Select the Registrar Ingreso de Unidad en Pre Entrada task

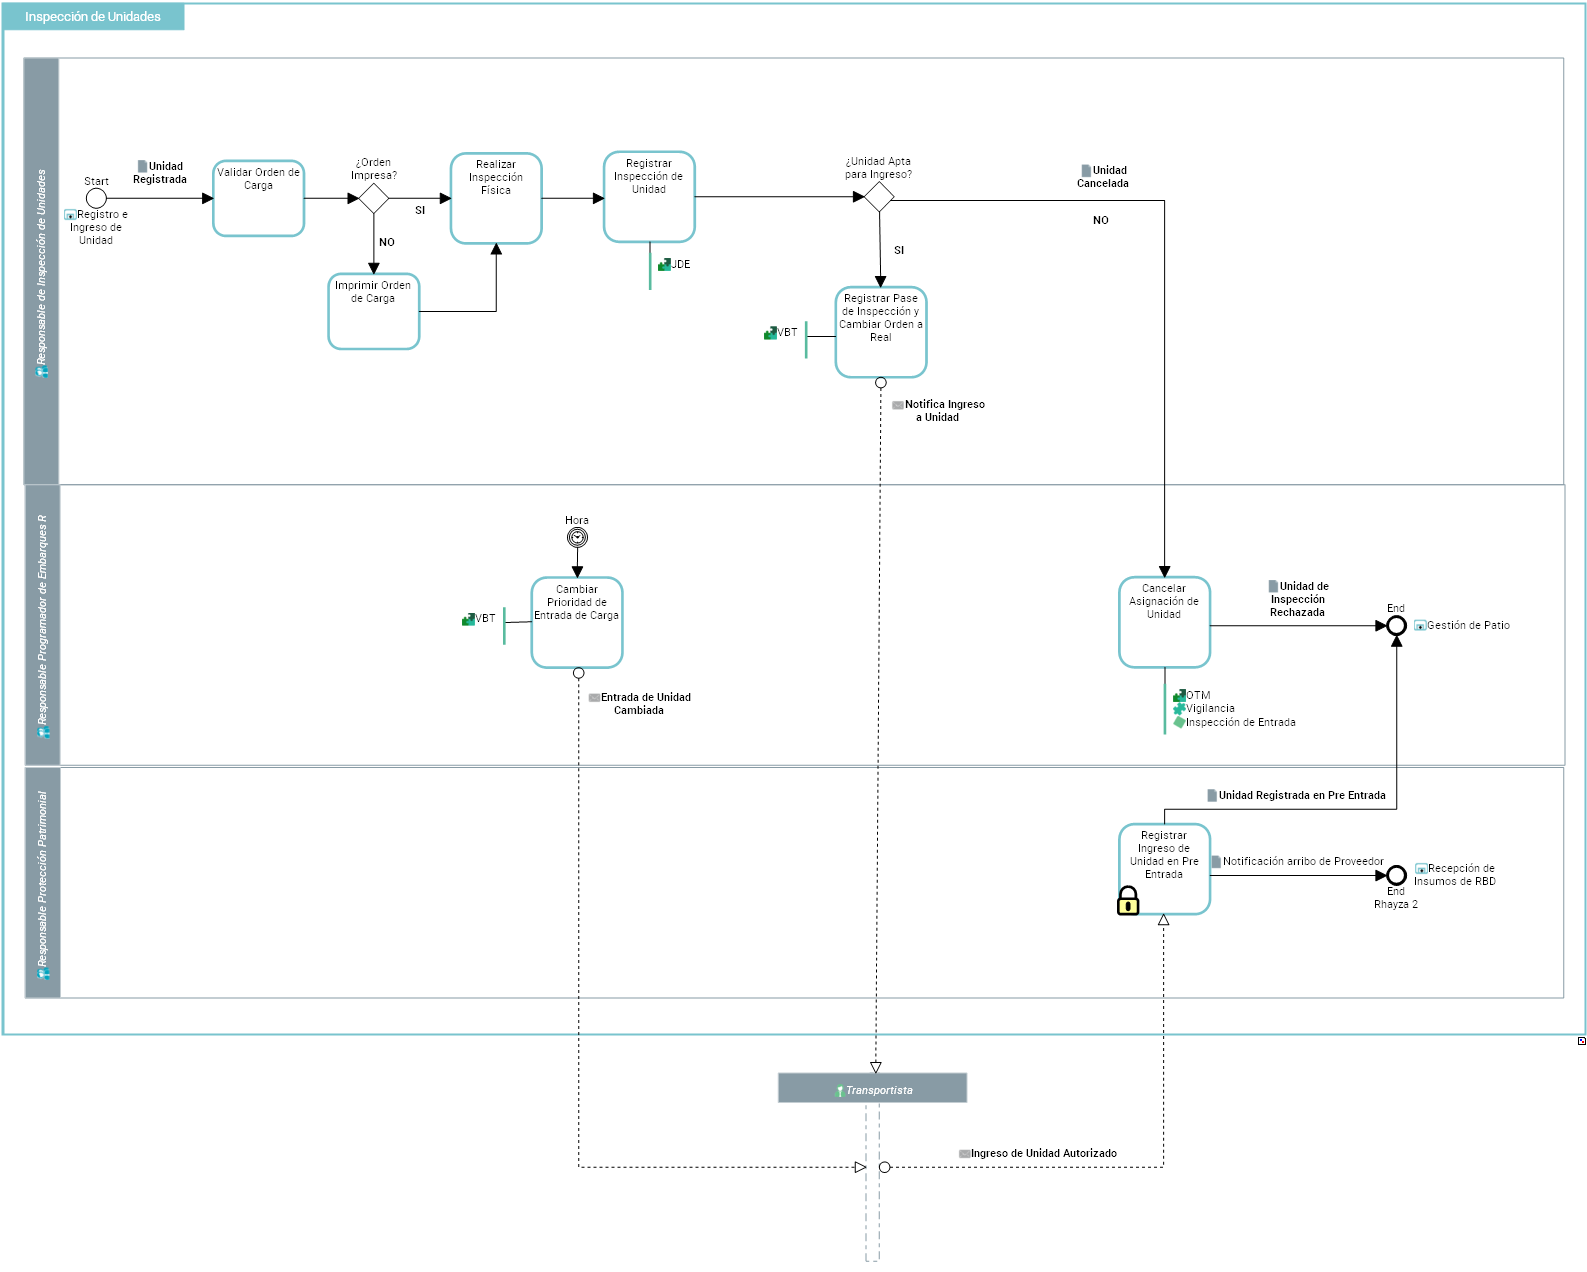(x=1164, y=869)
